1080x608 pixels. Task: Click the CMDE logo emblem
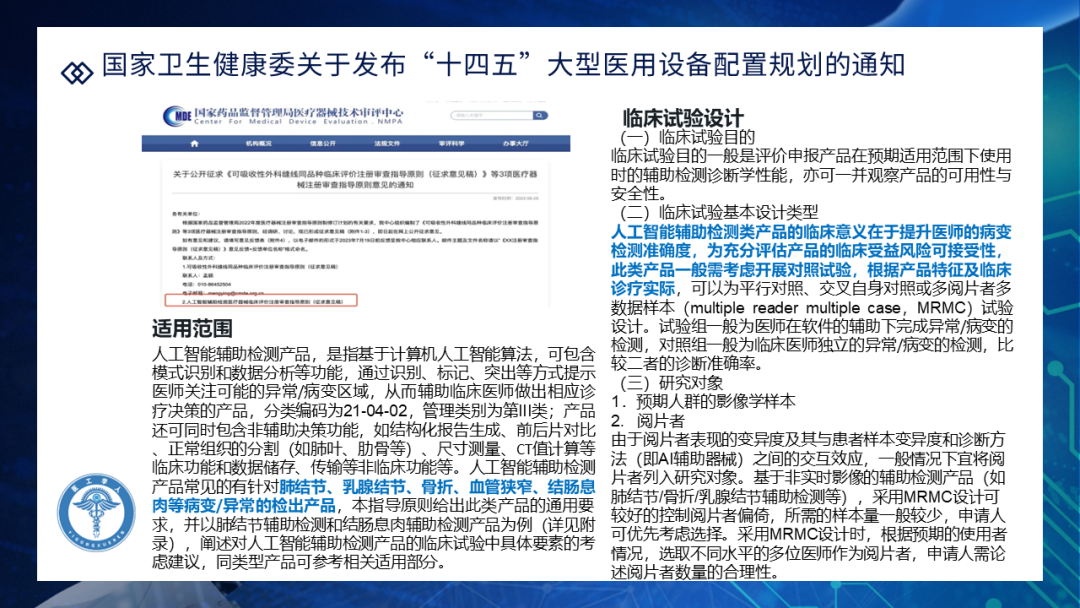coord(177,116)
